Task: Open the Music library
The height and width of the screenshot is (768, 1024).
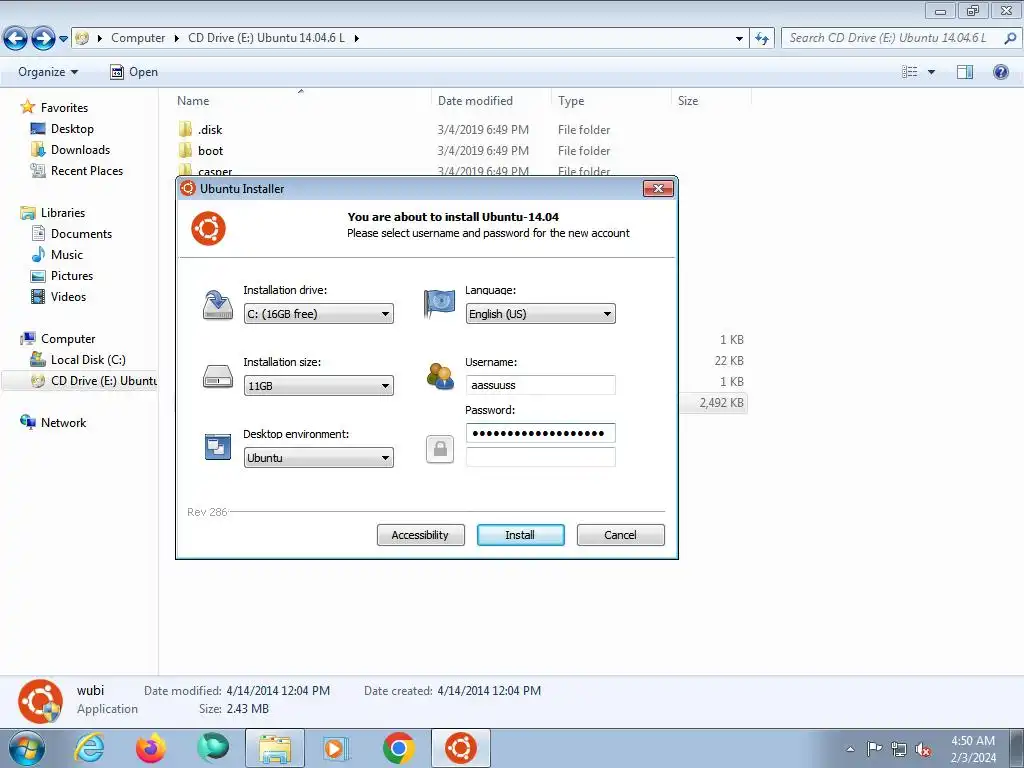Action: coord(67,255)
